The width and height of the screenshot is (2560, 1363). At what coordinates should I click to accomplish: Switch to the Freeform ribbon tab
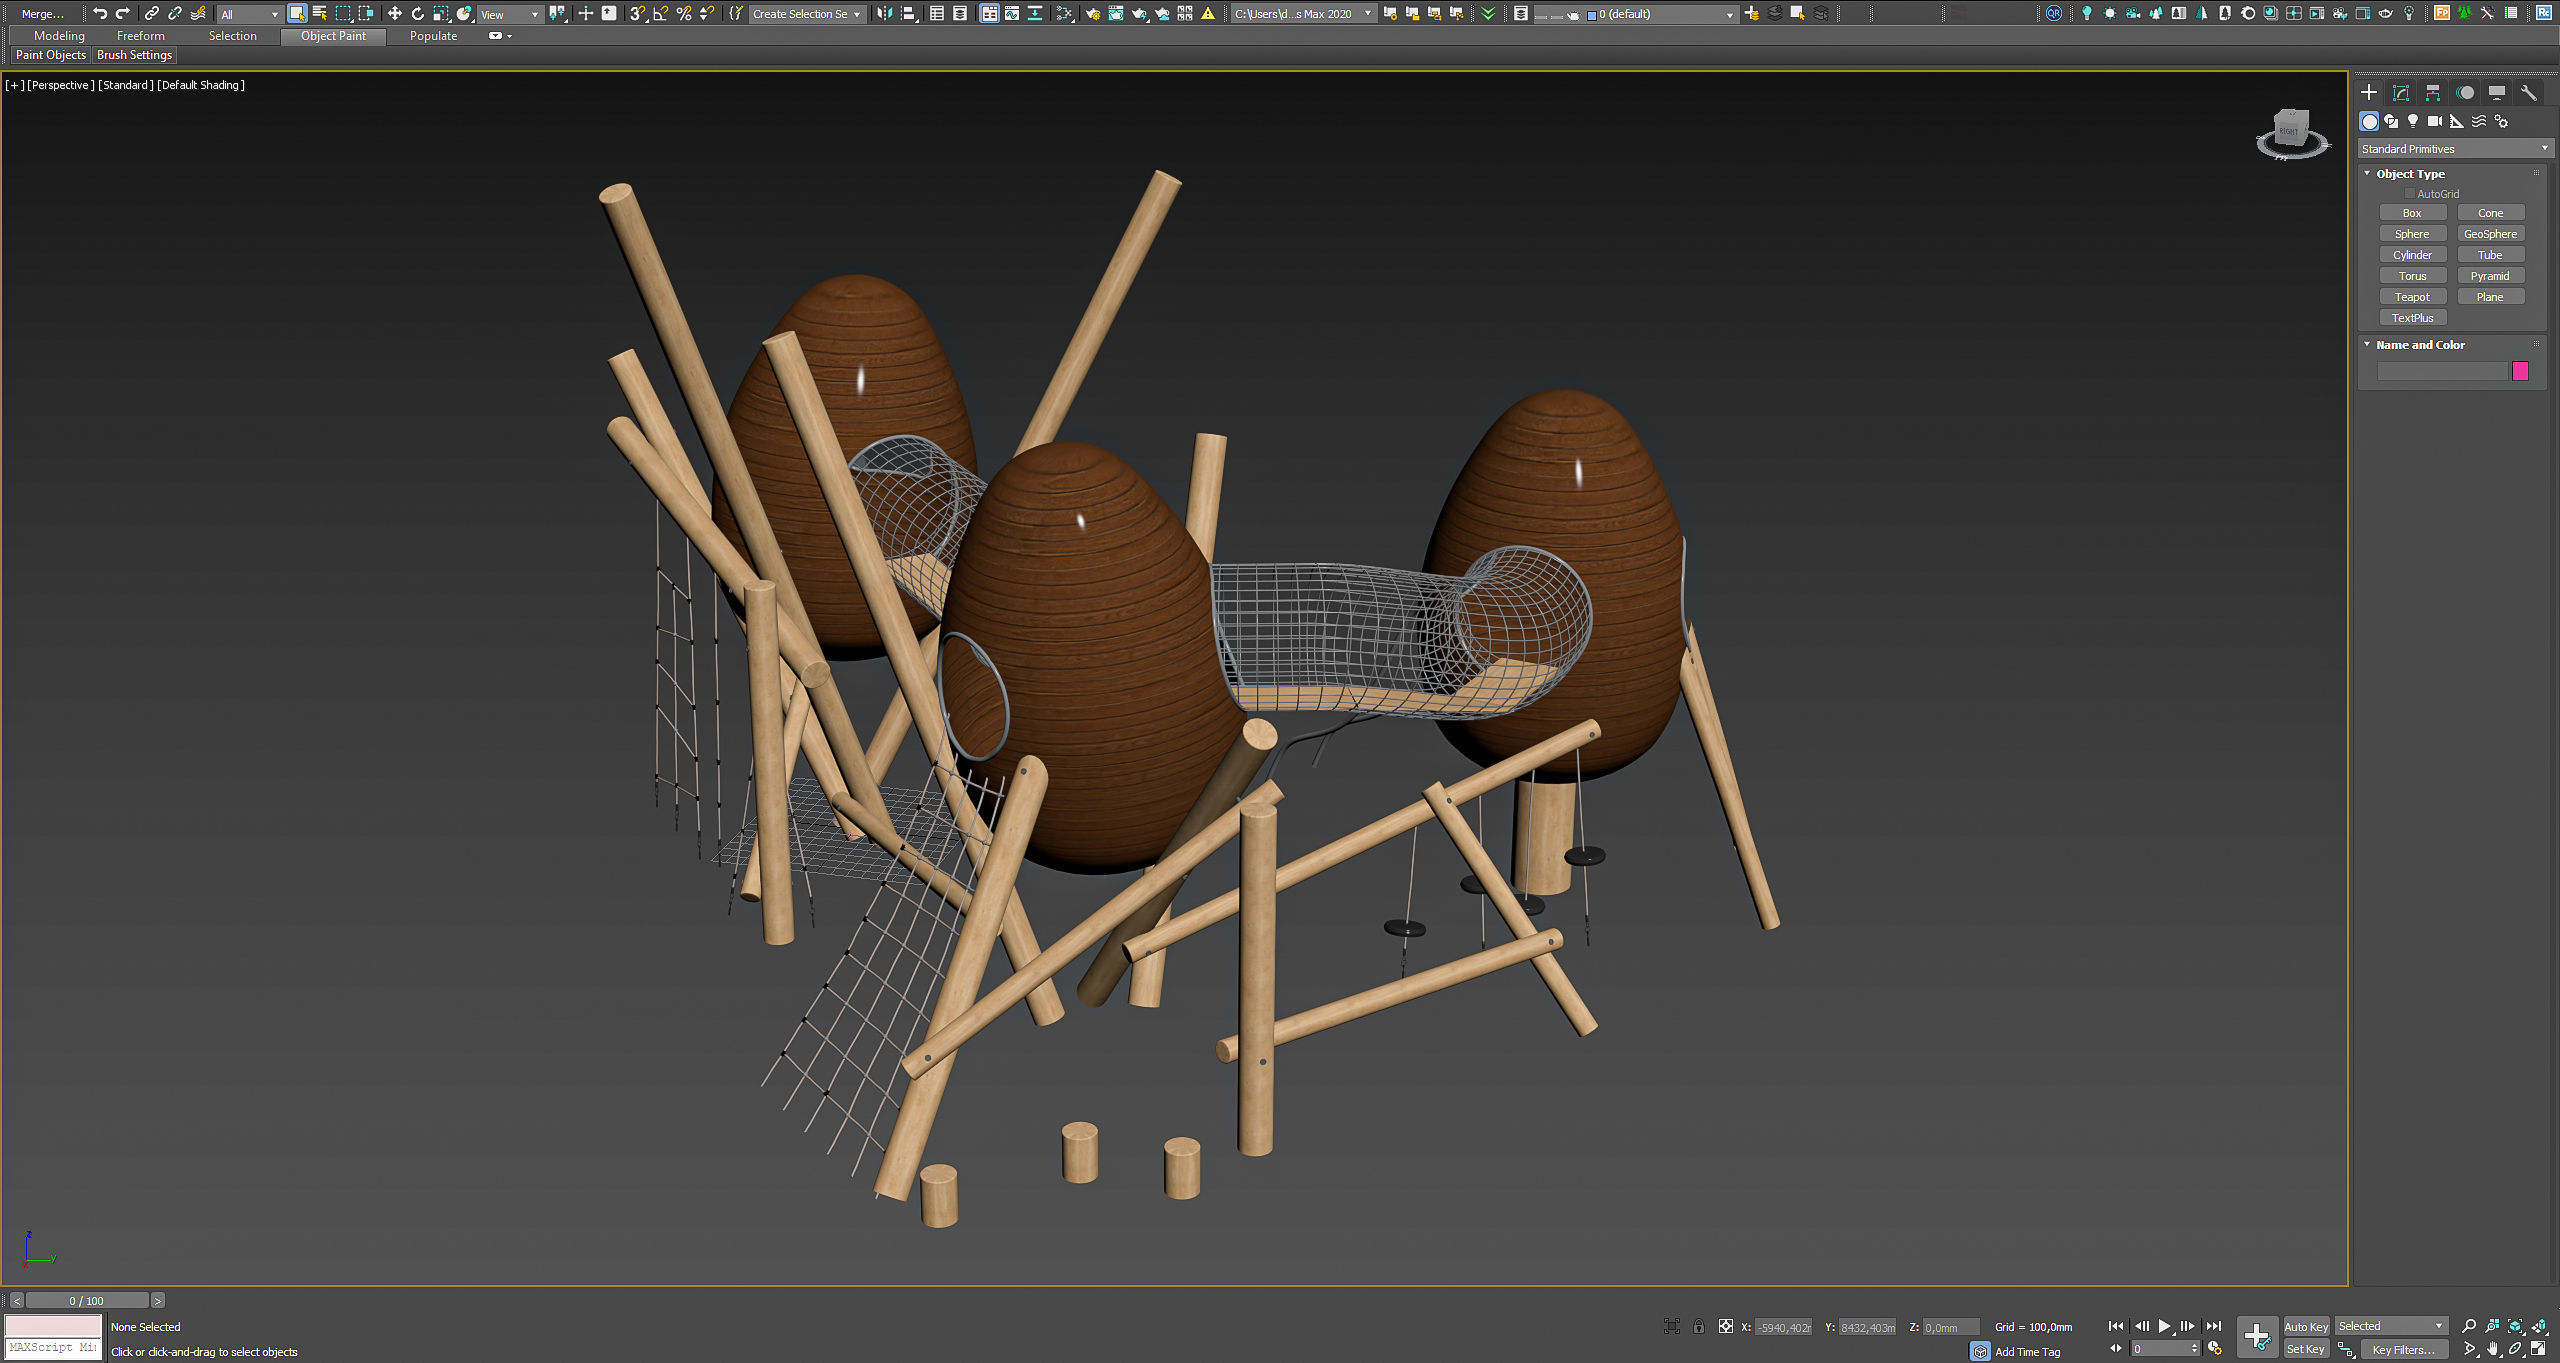[x=141, y=36]
